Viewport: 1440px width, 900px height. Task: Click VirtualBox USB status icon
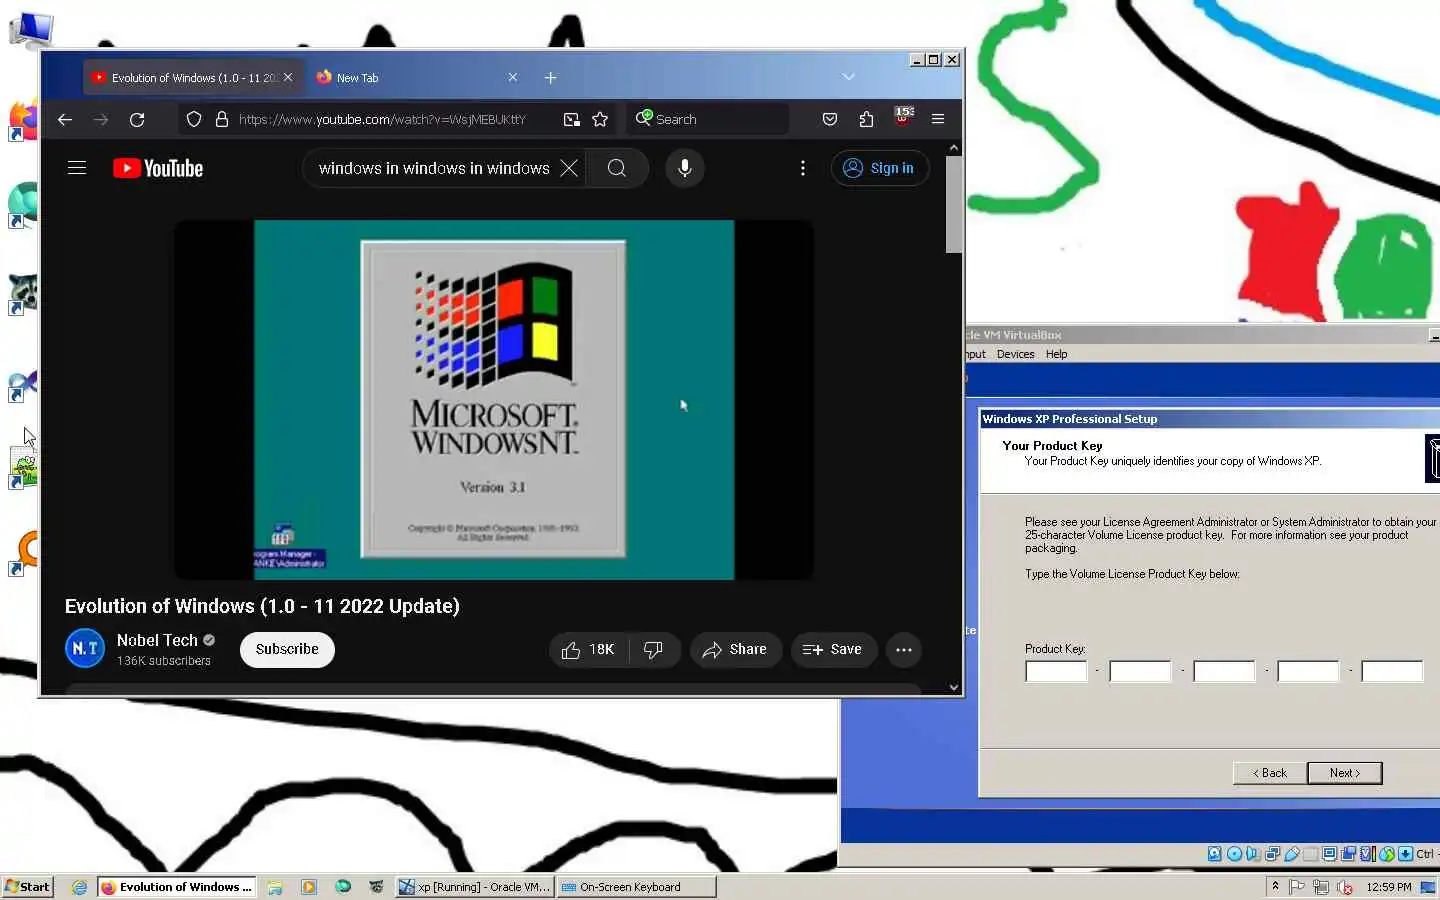click(1291, 854)
